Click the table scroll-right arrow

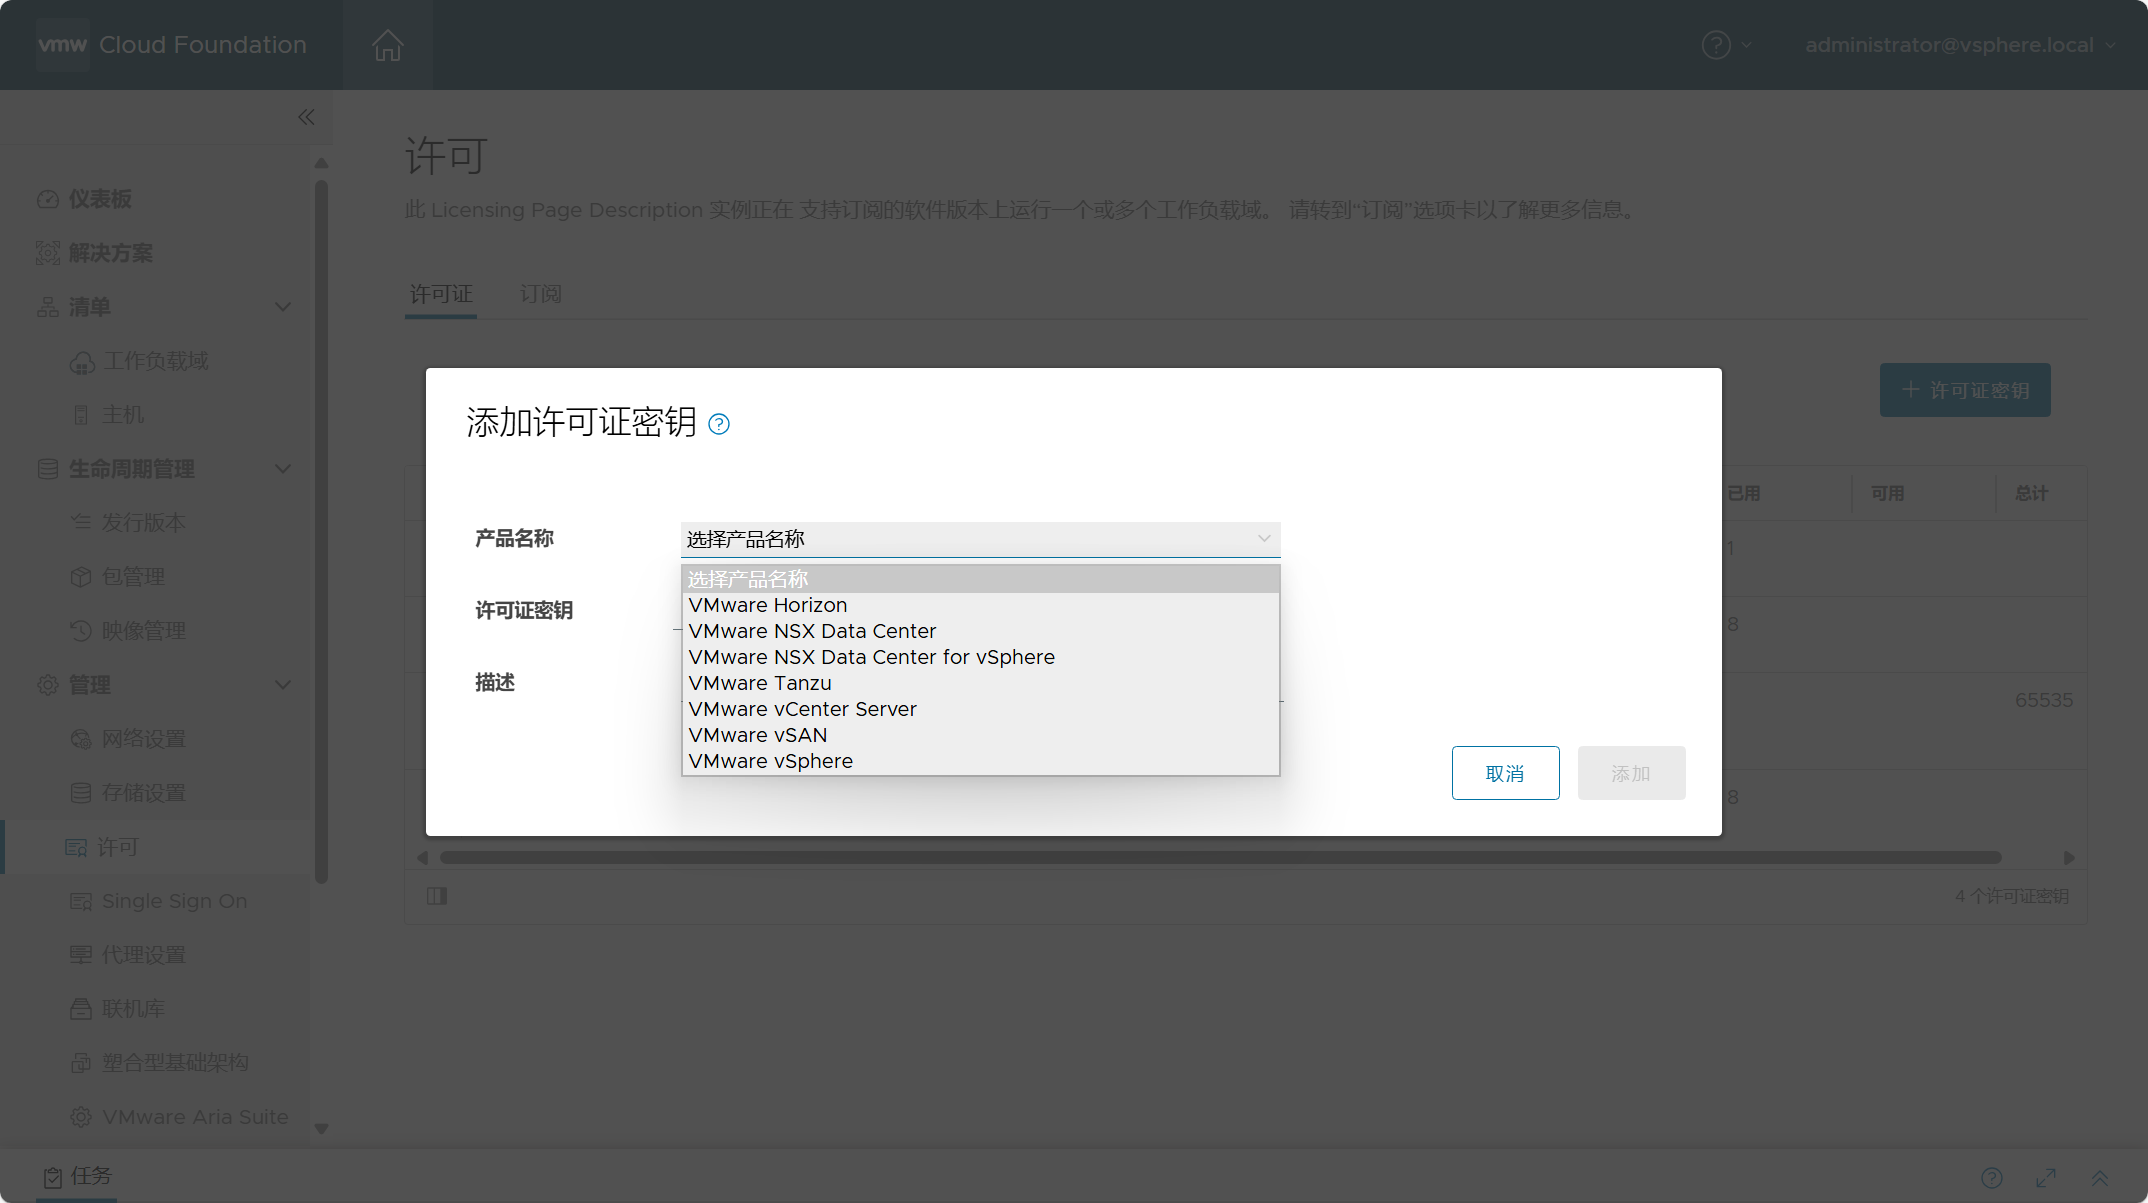coord(2069,858)
